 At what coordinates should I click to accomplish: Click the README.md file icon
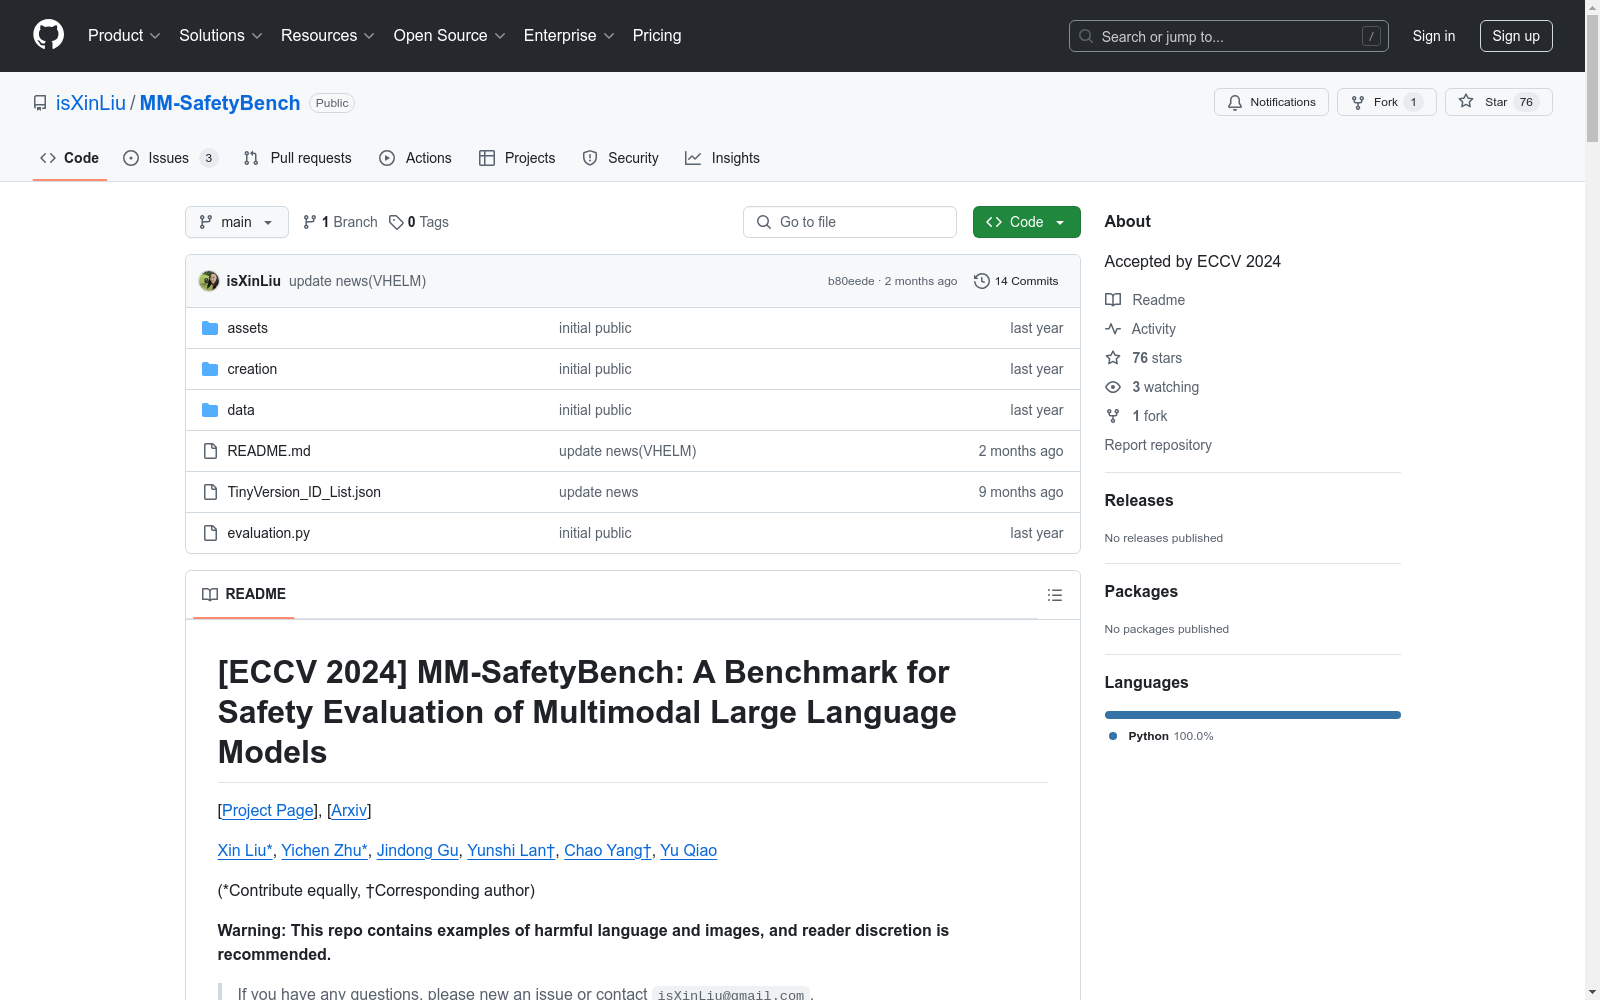coord(210,451)
